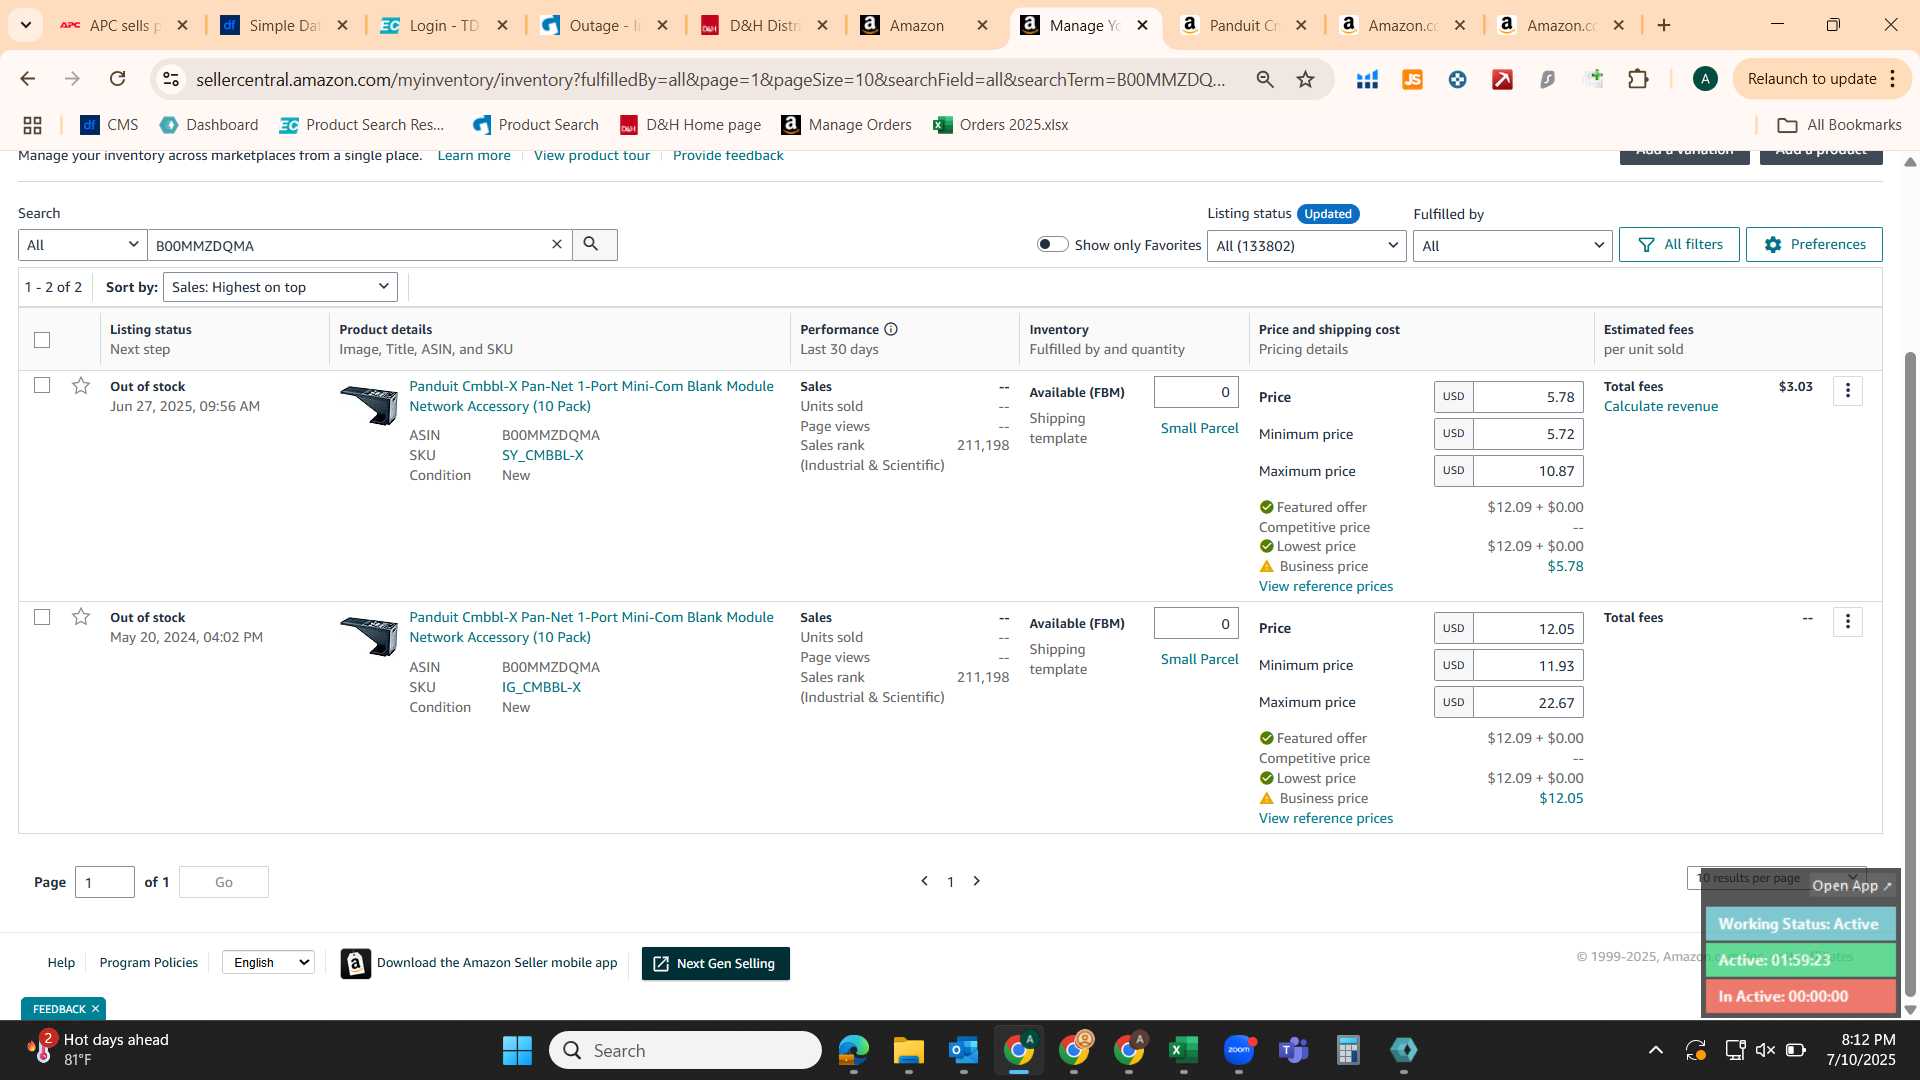Bookmark this page with the star icon
This screenshot has height=1080, width=1920.
(1305, 79)
